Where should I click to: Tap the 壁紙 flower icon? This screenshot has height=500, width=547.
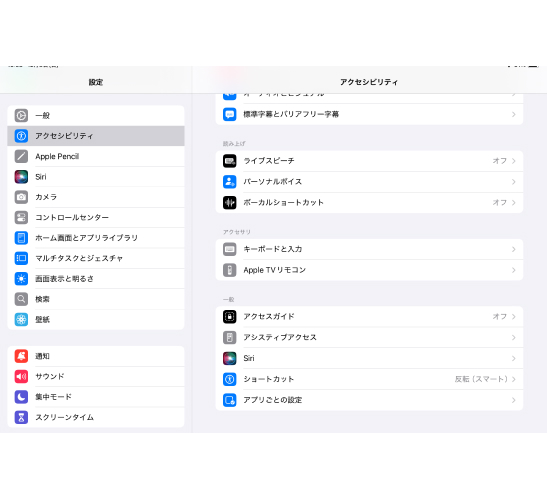[x=21, y=320]
